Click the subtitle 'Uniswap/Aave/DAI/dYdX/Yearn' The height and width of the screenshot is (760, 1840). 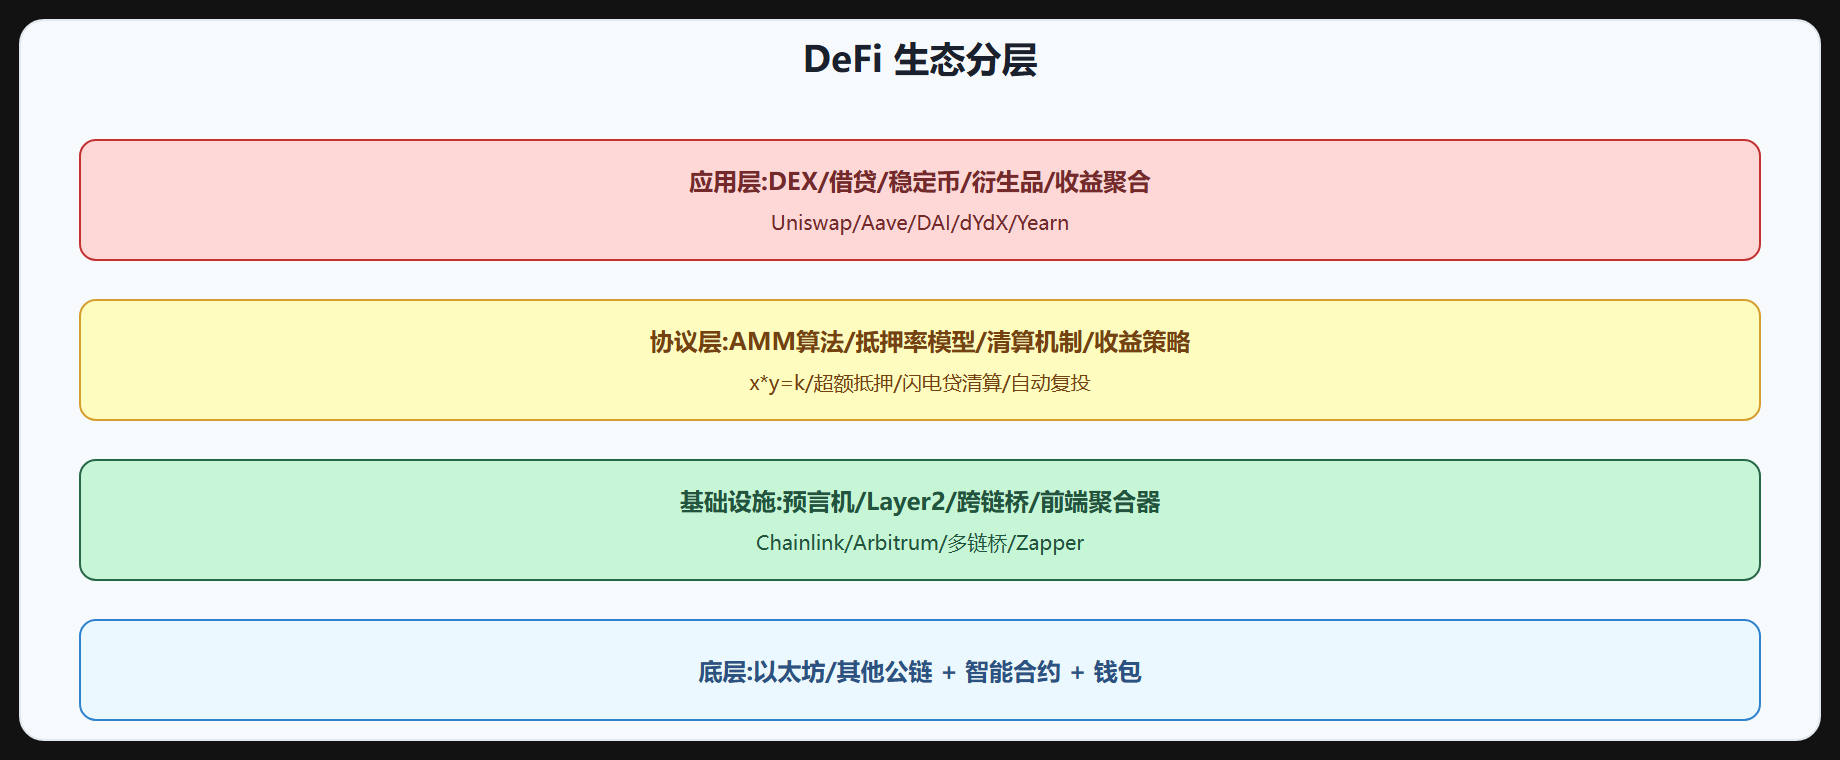click(x=920, y=223)
